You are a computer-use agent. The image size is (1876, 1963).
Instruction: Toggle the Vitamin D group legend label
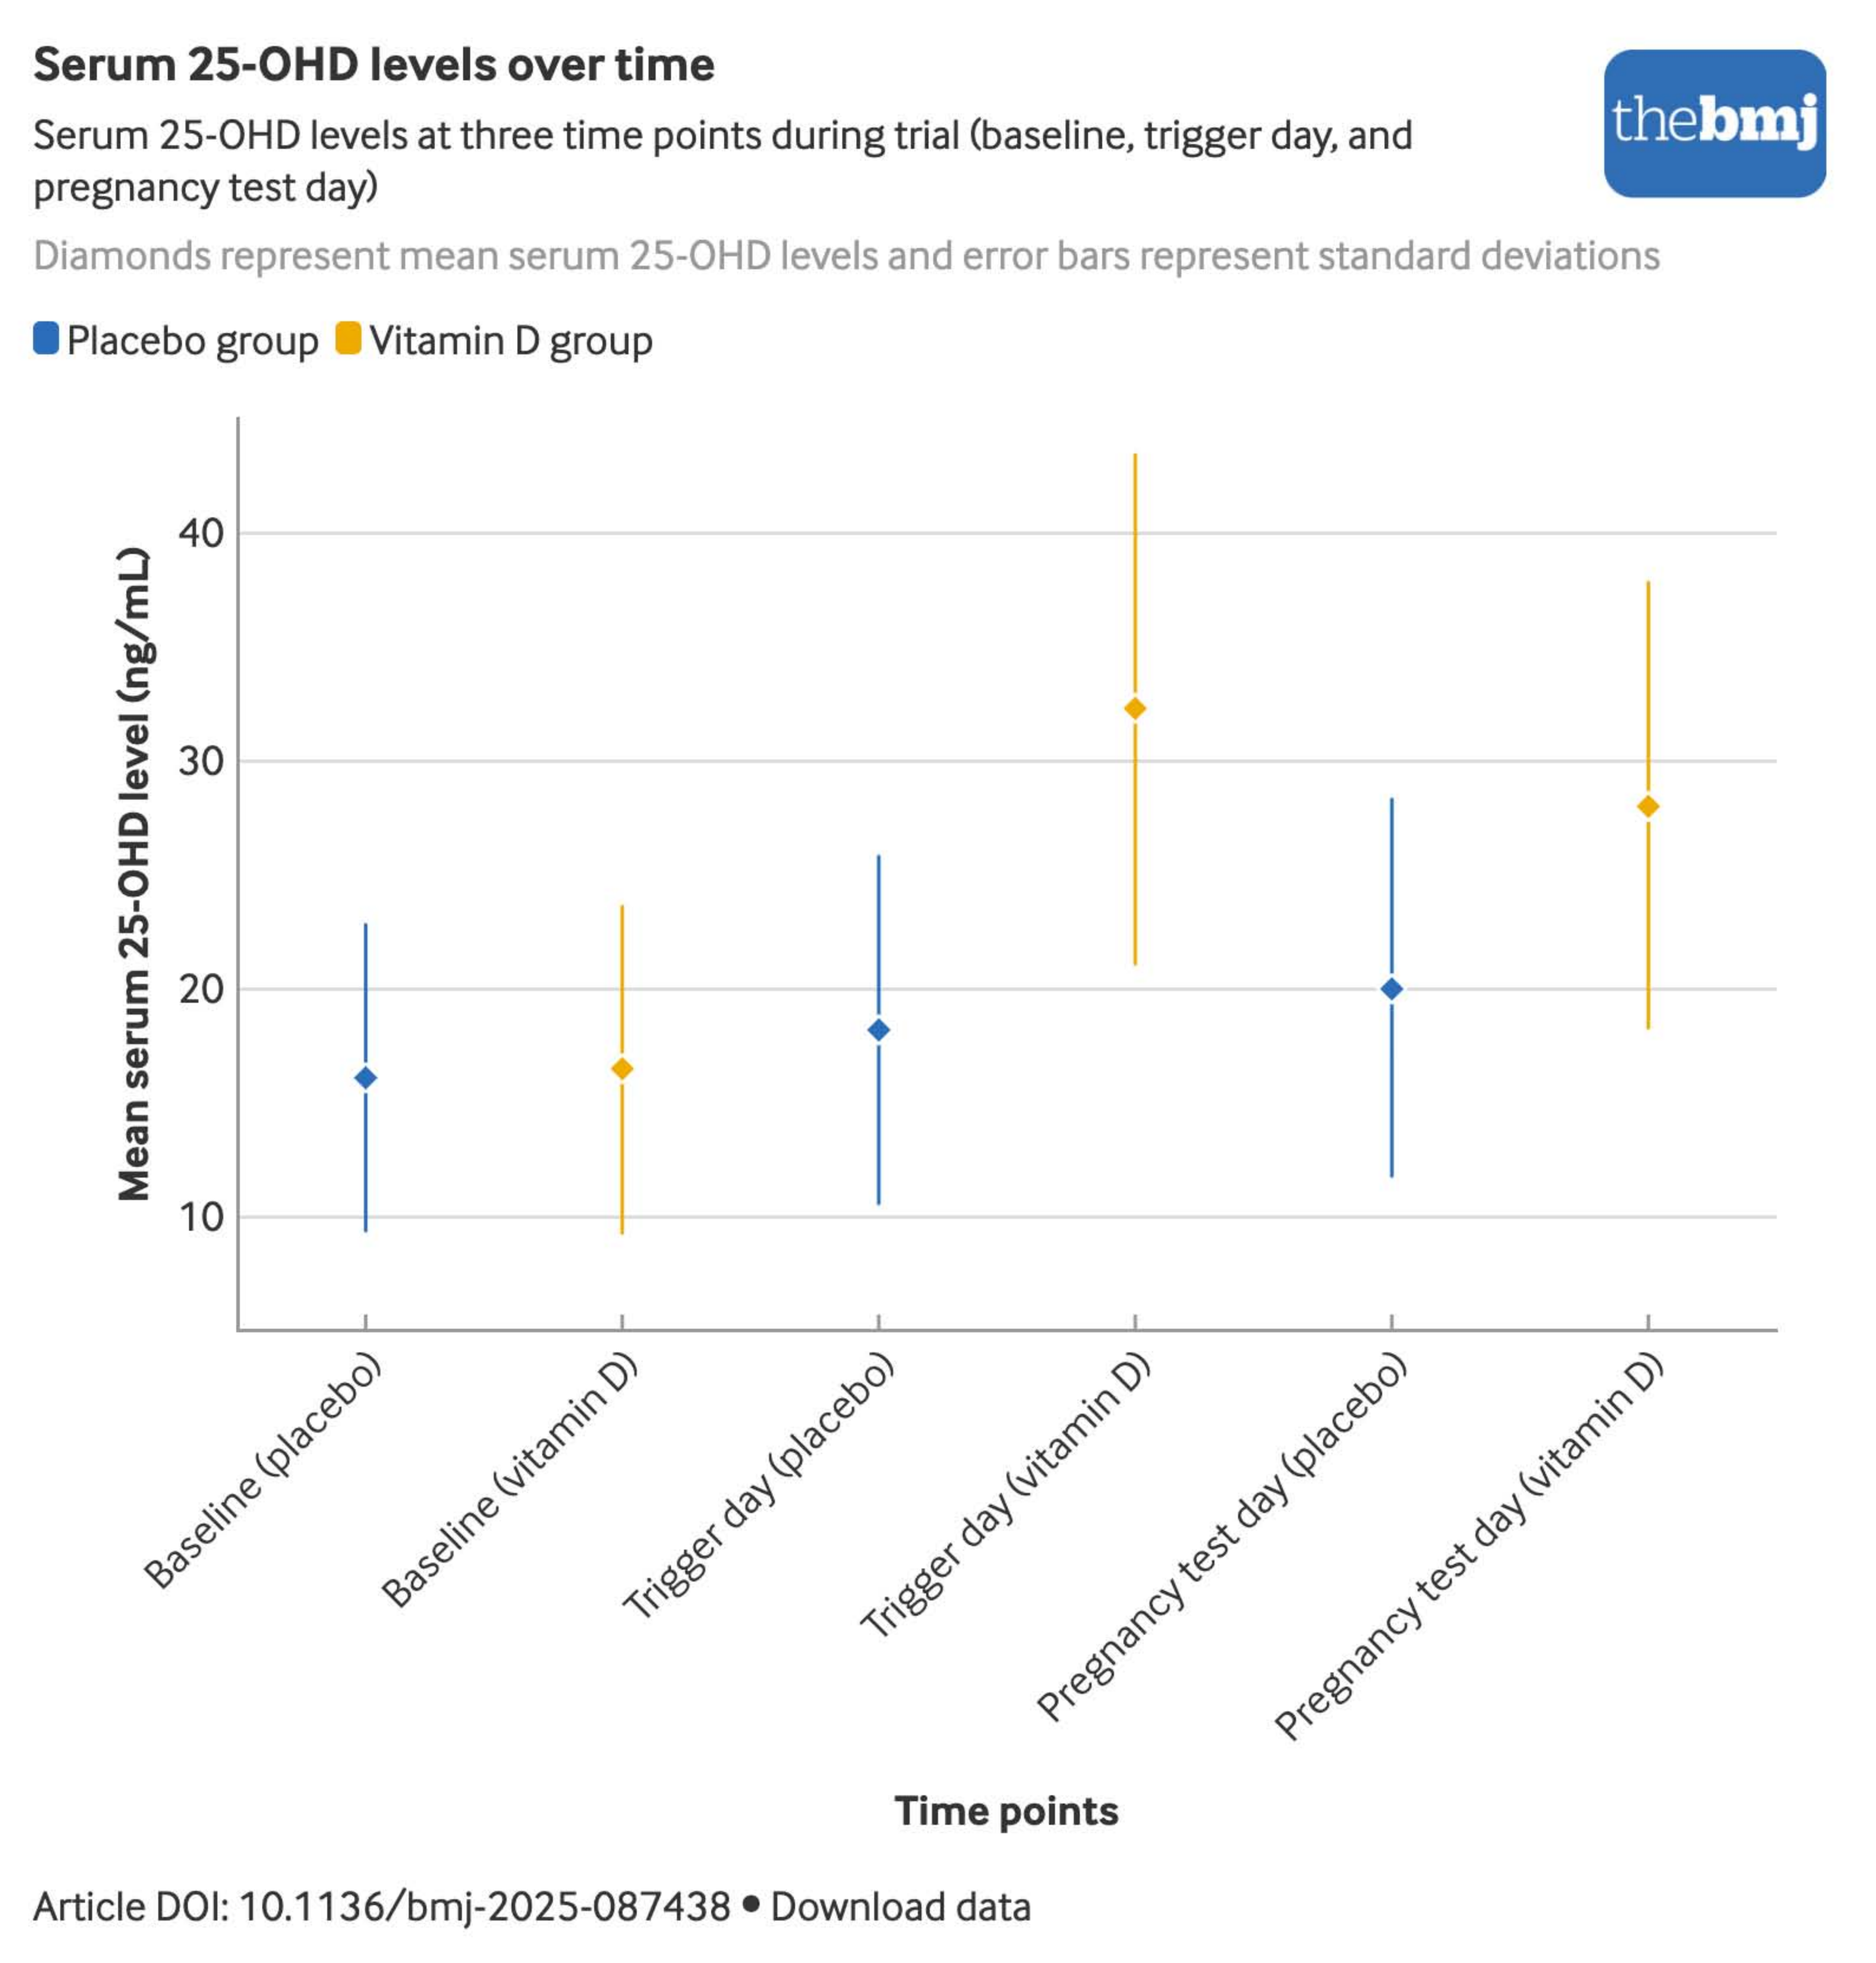[x=511, y=341]
